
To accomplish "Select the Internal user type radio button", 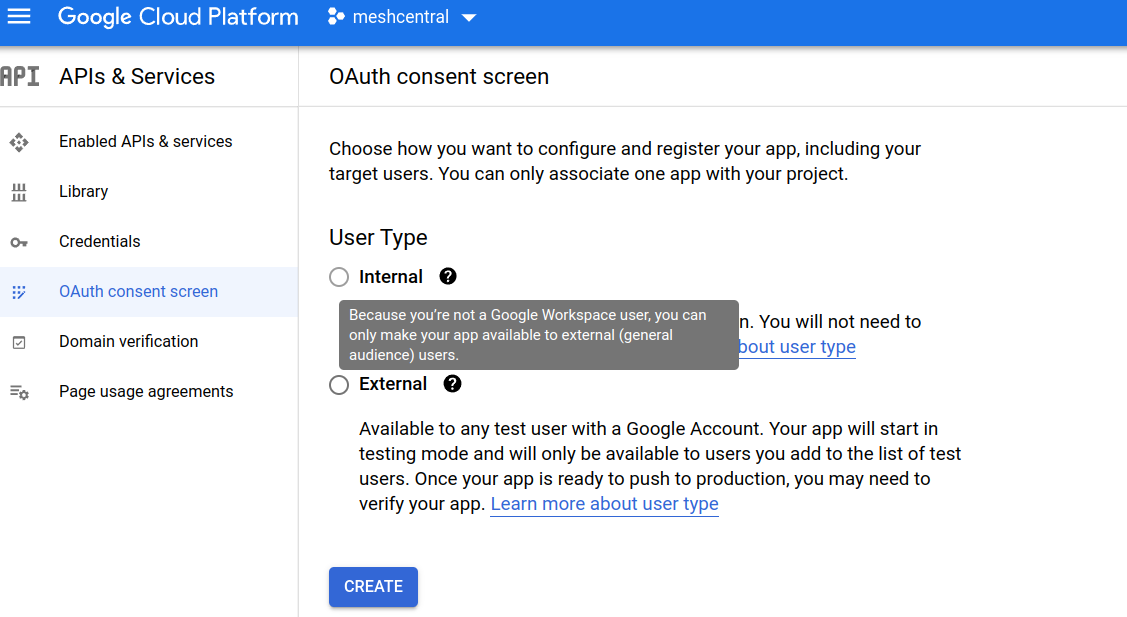I will coord(339,277).
